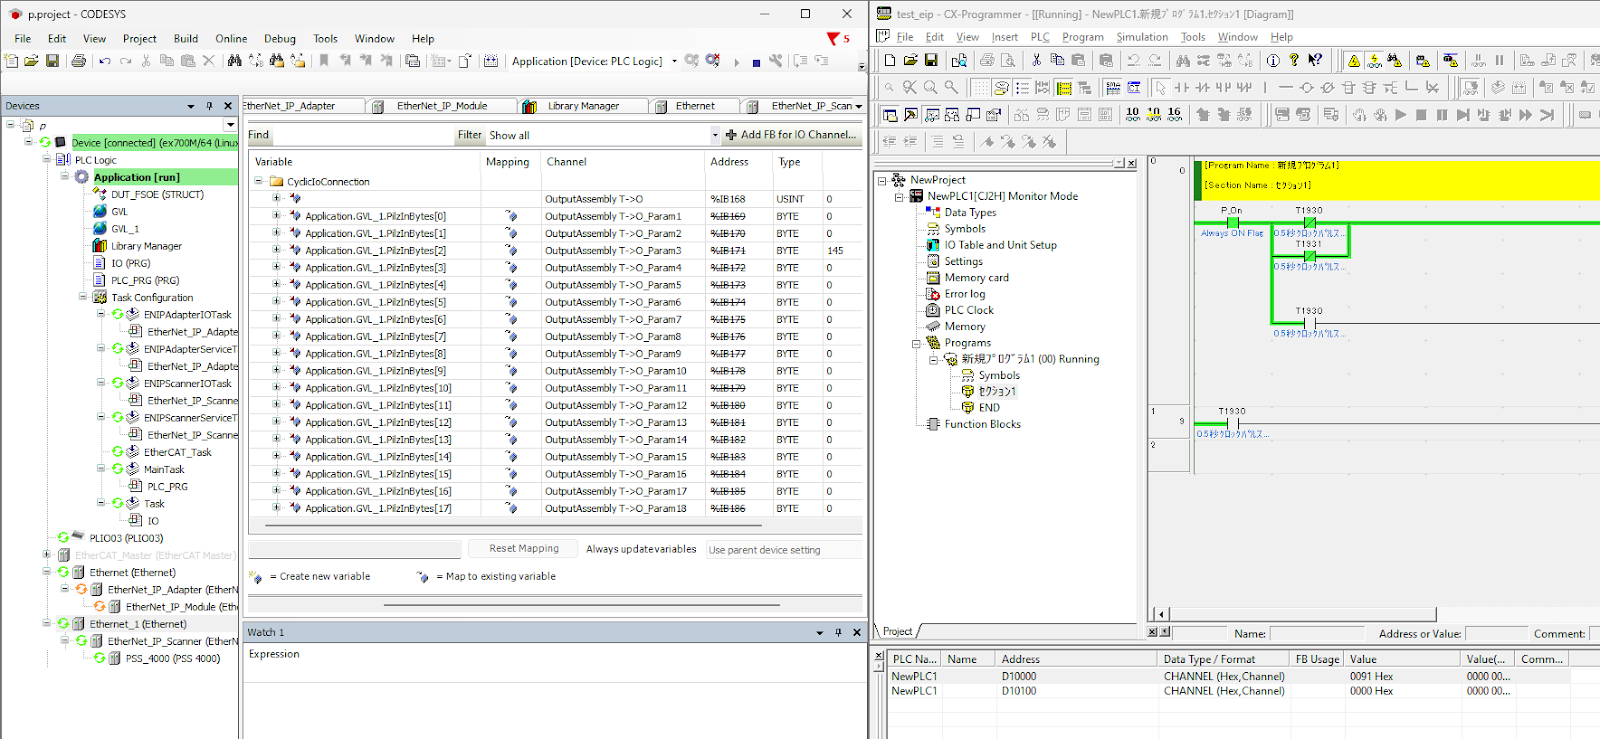Toggle pin on CODESYS Devices panel
This screenshot has width=1600, height=739.
point(209,105)
